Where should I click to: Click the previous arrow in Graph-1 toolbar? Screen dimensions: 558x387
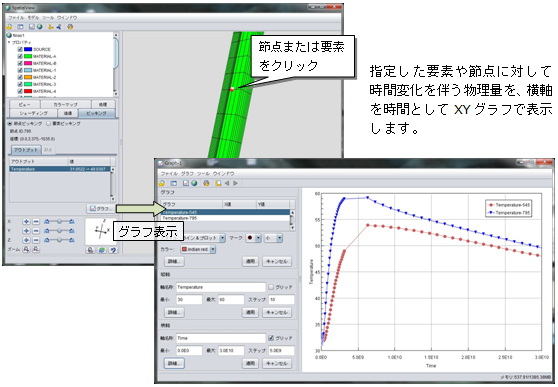pos(227,183)
